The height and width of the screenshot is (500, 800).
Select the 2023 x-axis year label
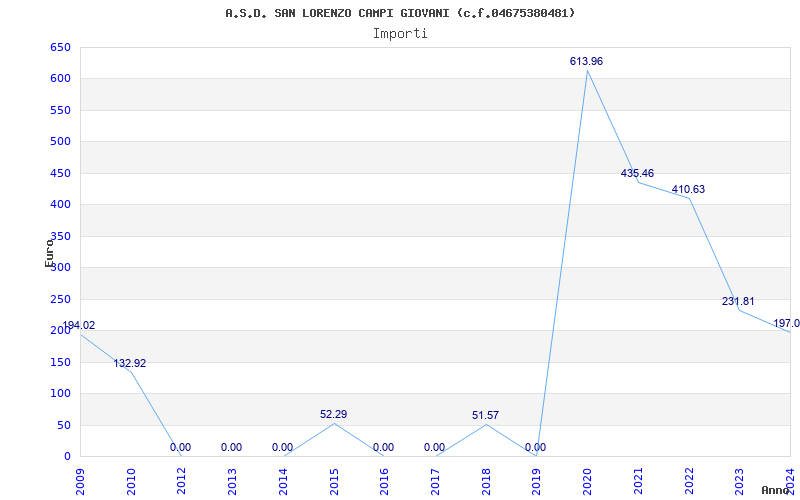[x=739, y=482]
